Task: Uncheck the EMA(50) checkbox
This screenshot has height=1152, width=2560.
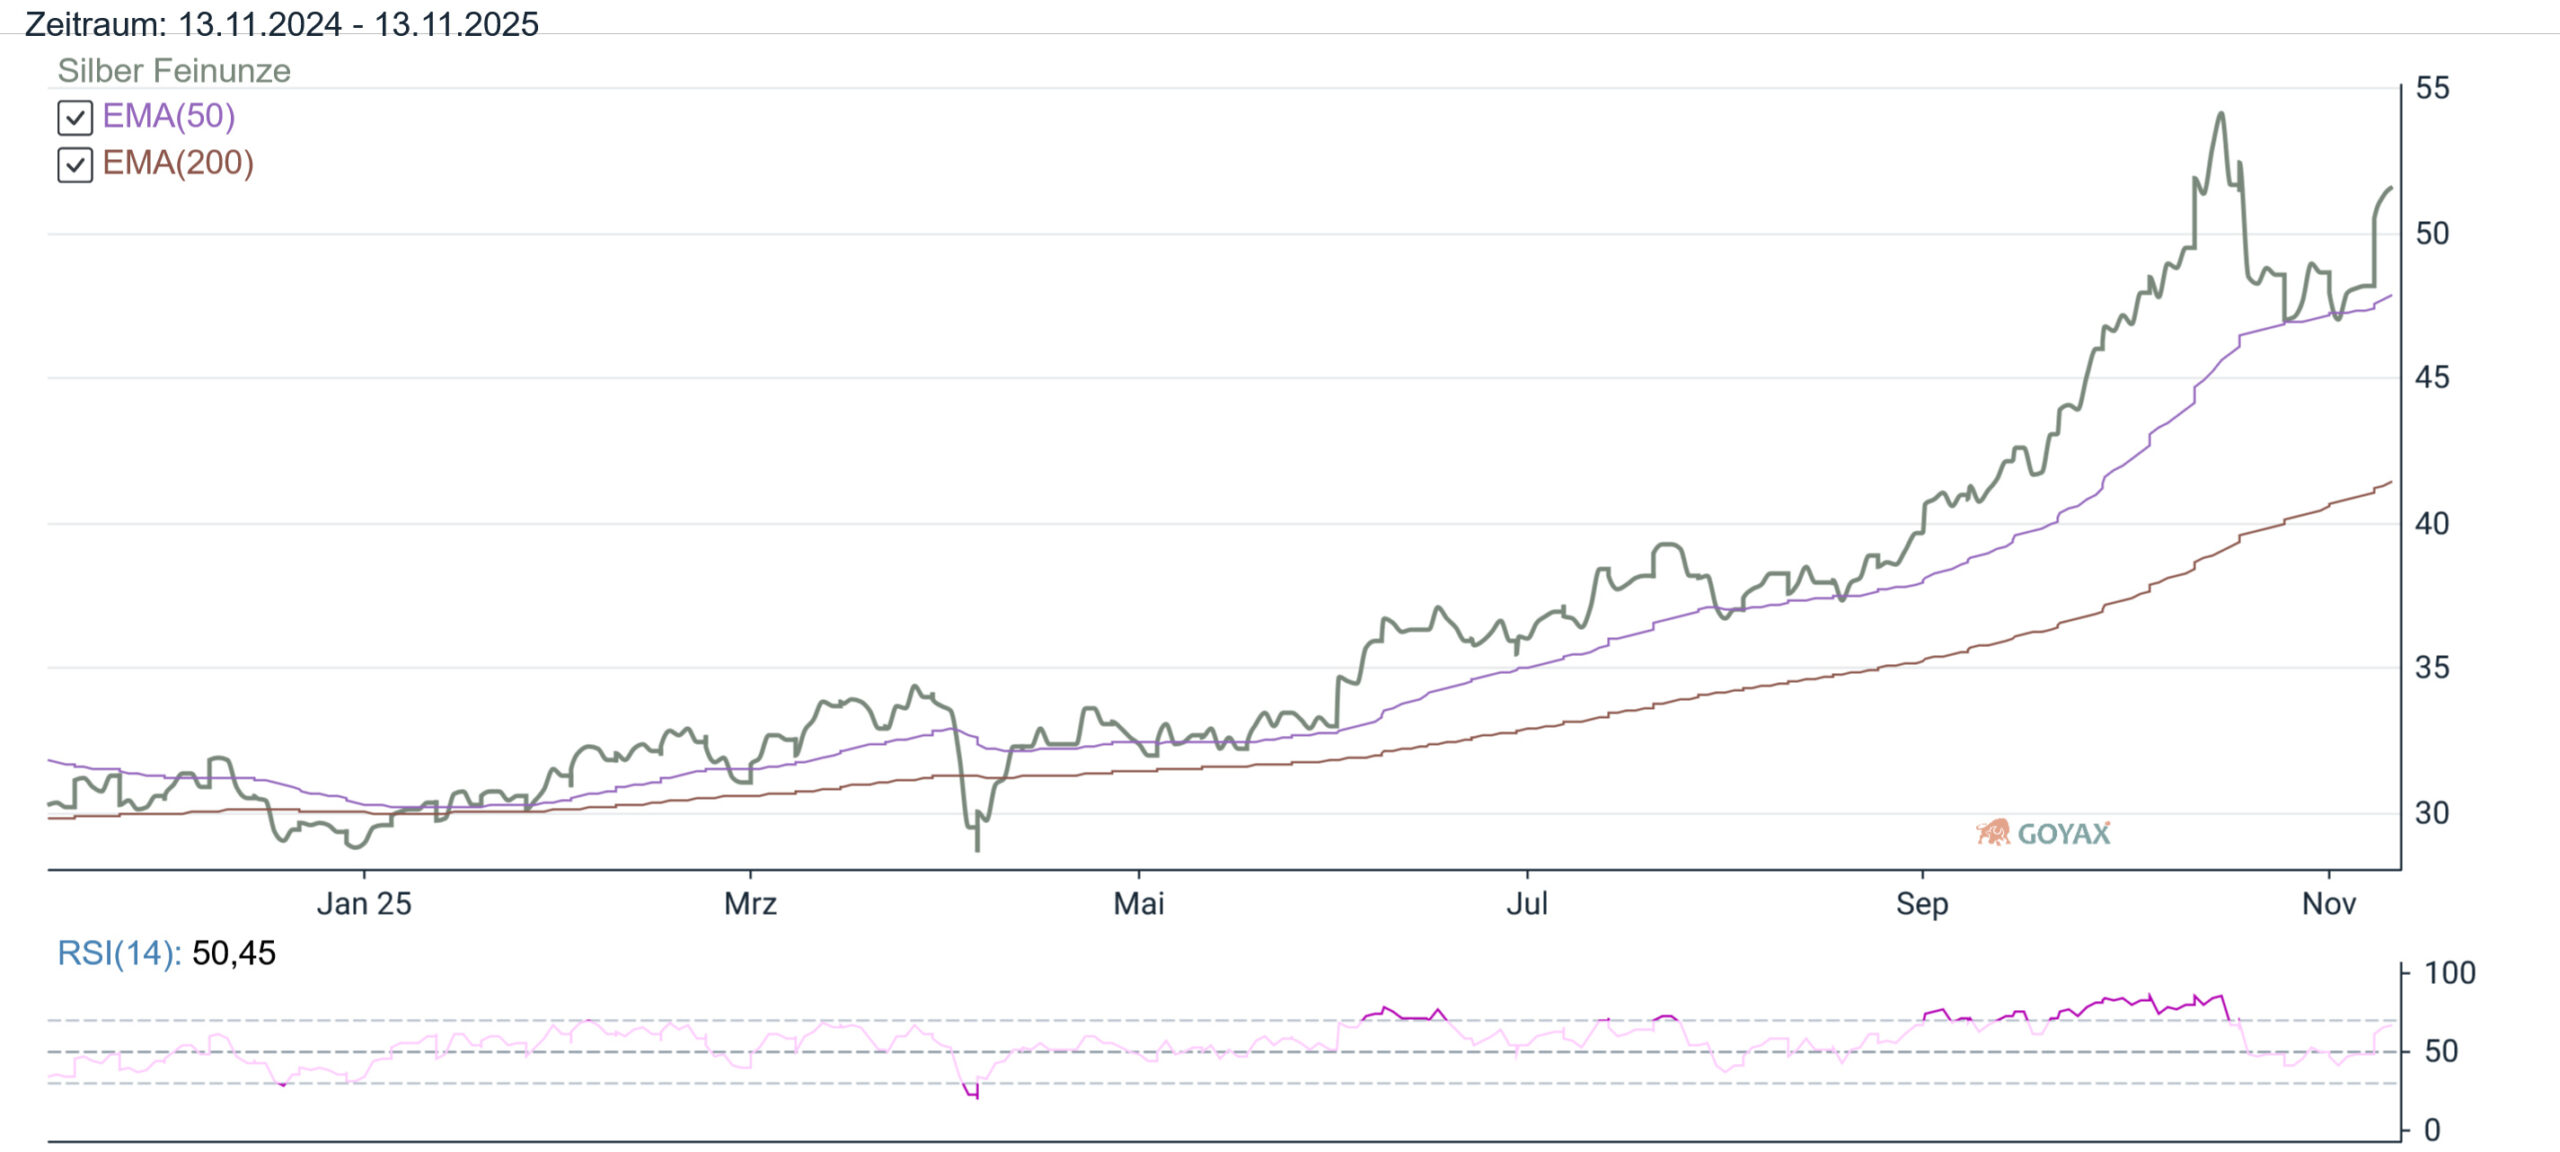Action: [75, 118]
